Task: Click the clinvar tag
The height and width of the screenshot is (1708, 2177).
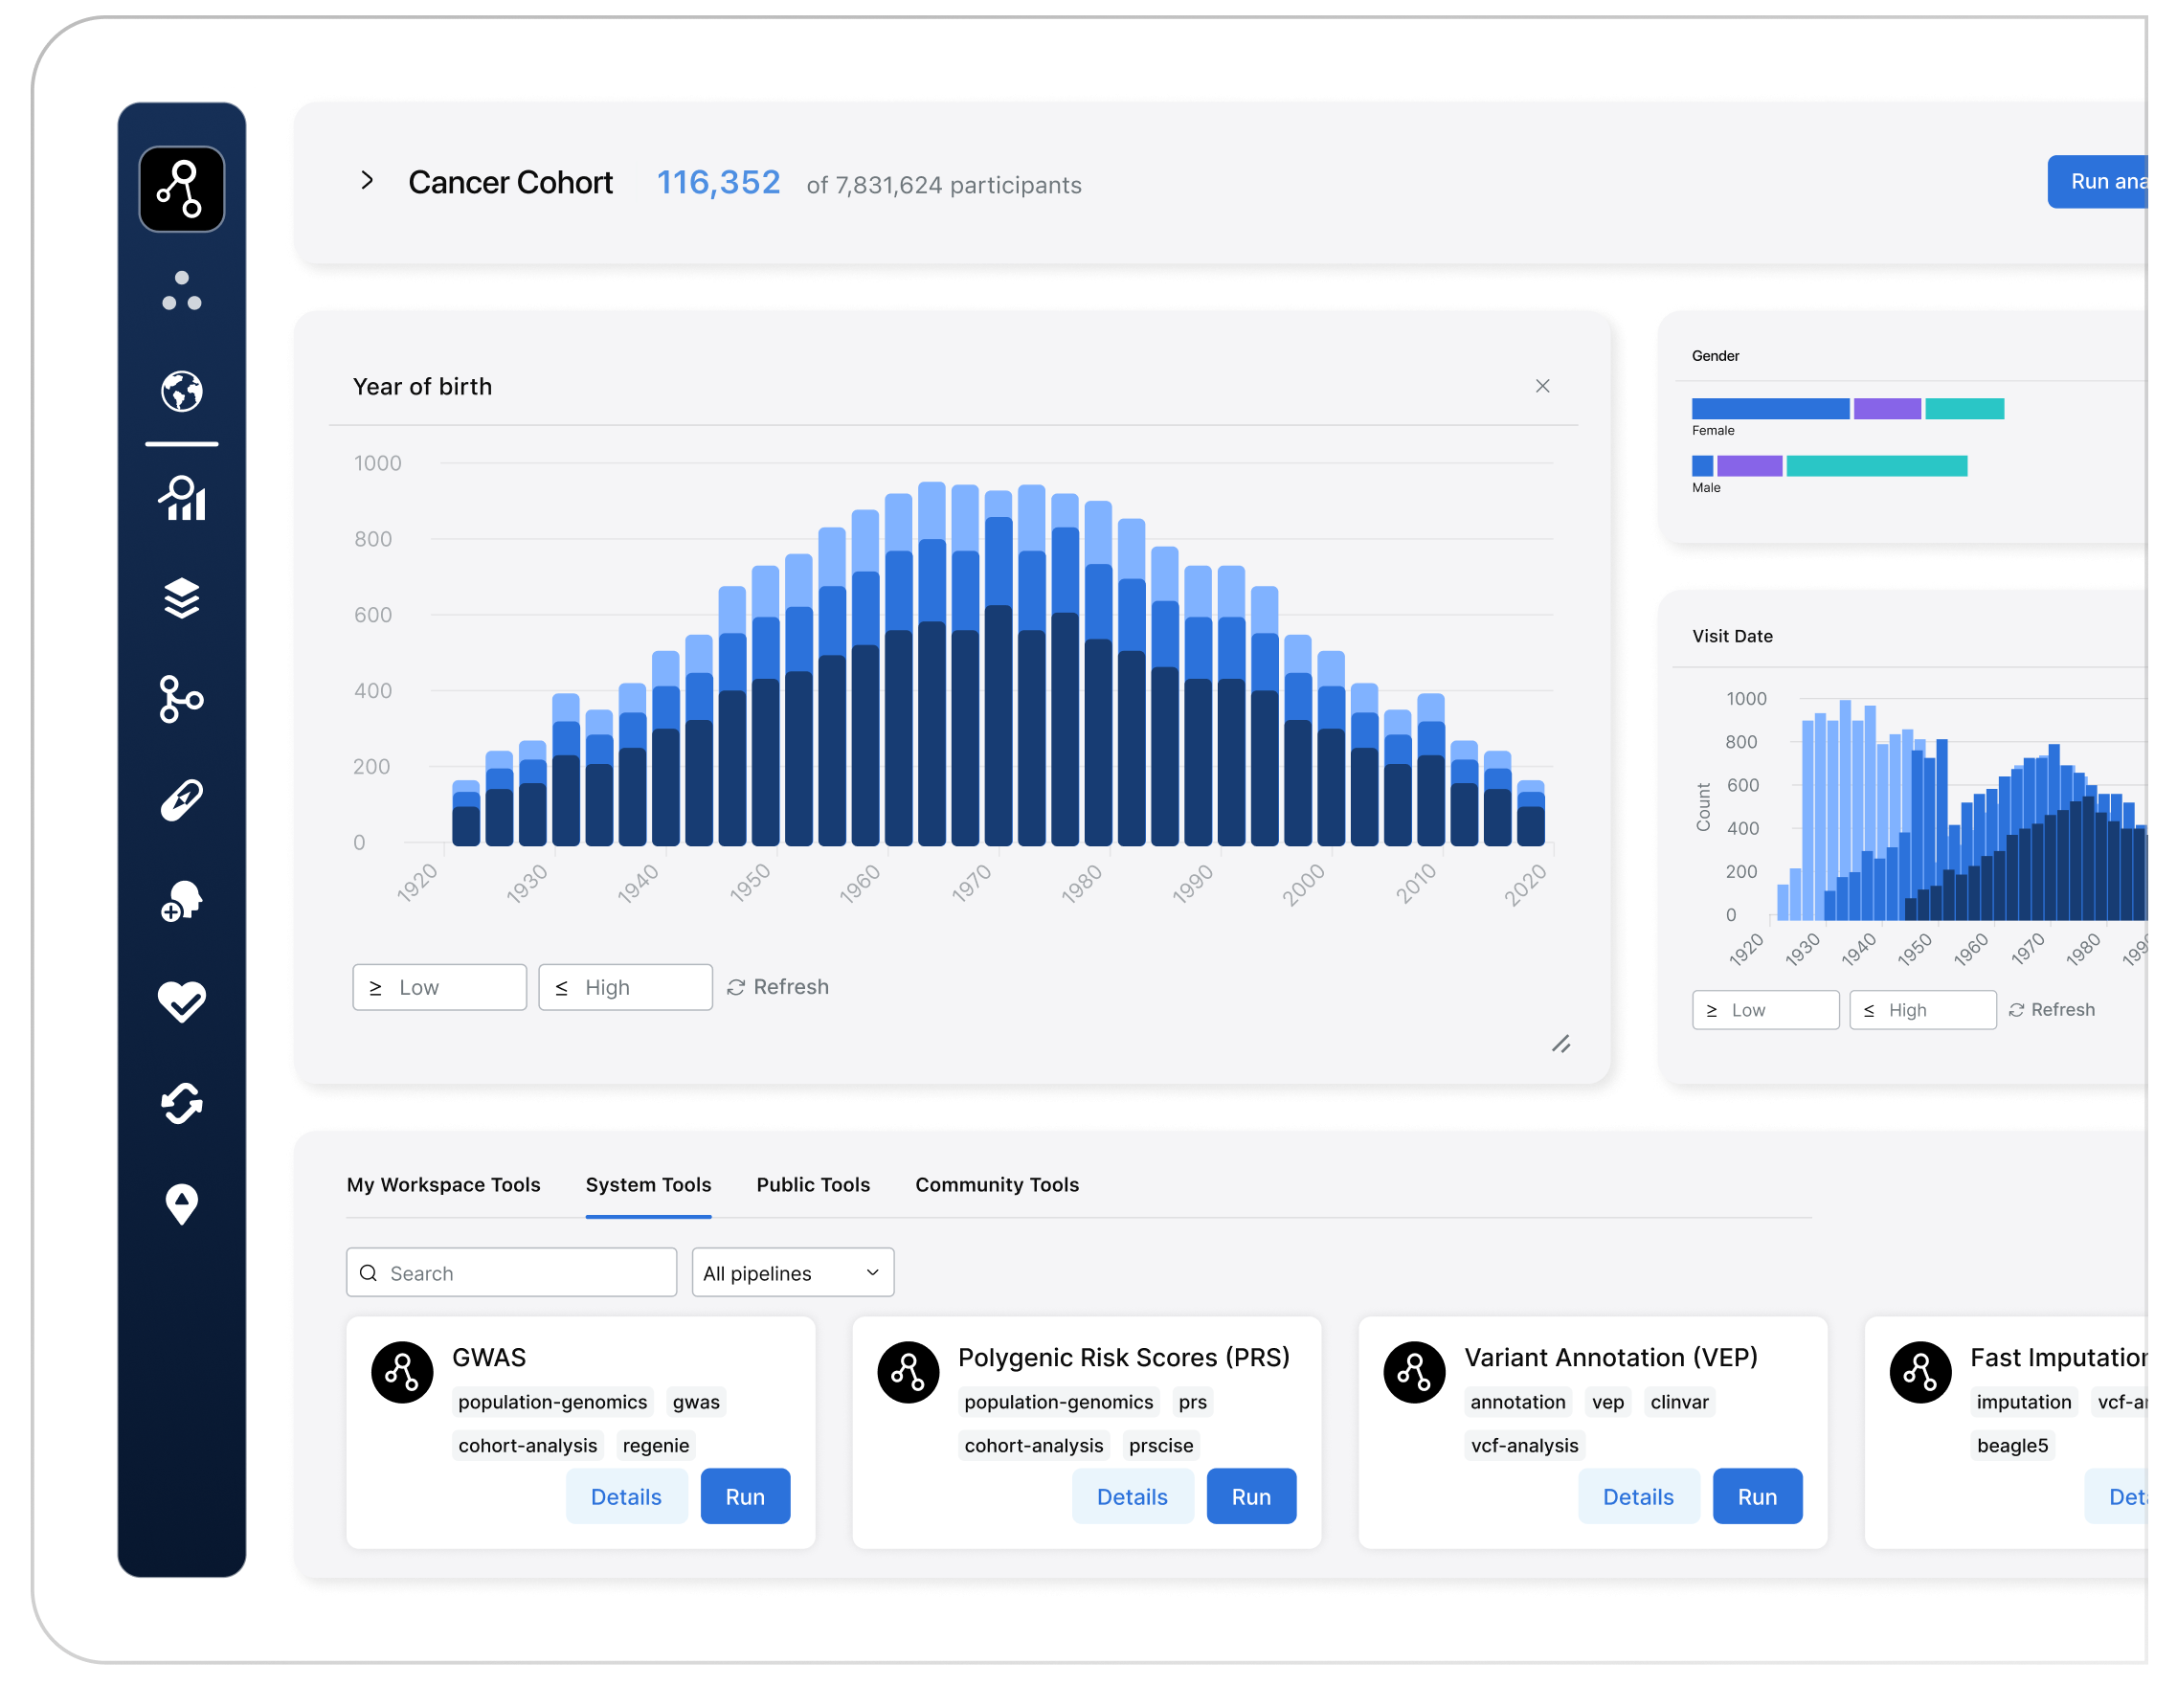Action: click(x=1681, y=1402)
